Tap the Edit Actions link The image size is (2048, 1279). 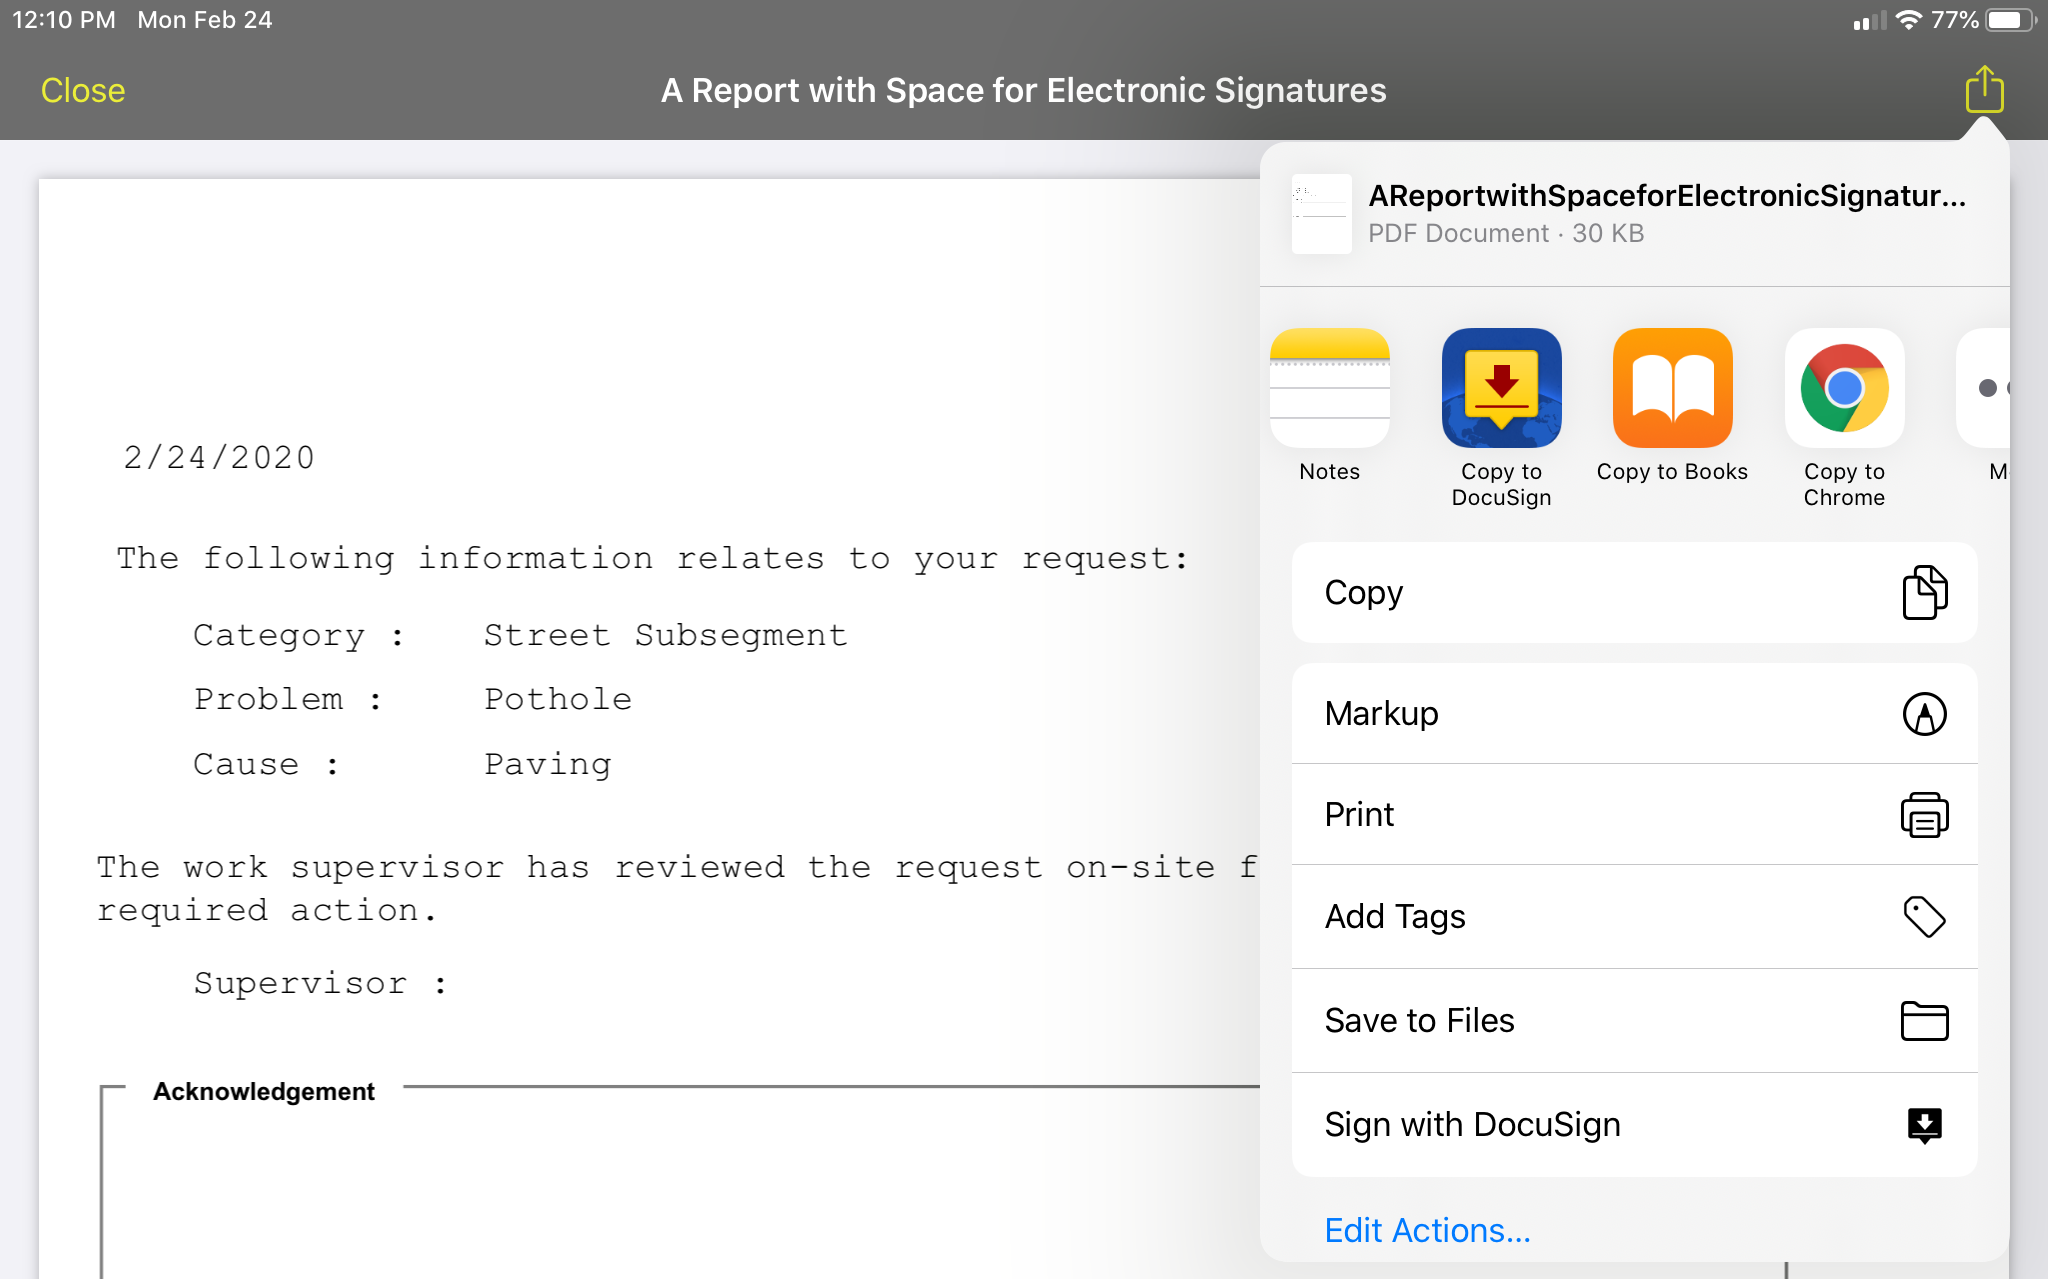pyautogui.click(x=1427, y=1230)
